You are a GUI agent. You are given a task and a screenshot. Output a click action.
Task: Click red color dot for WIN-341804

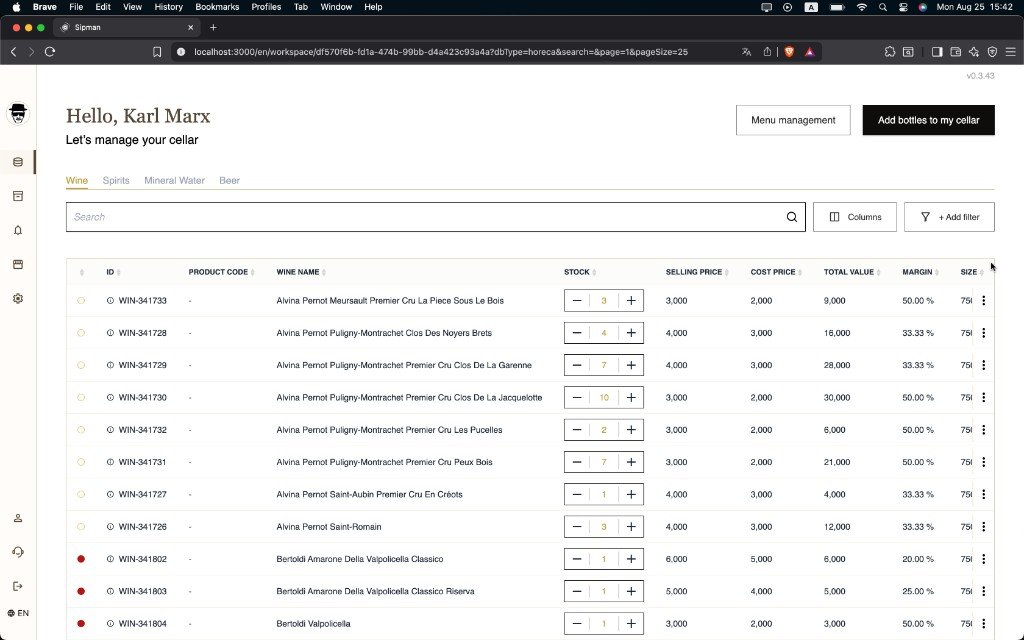coord(81,624)
